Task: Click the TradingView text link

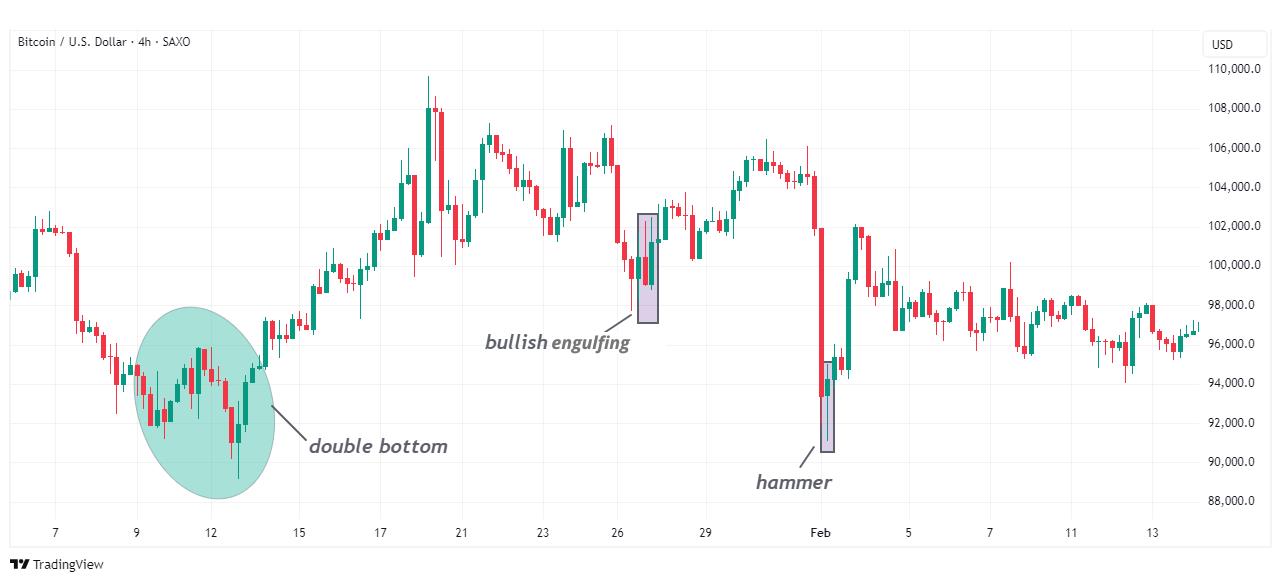Action: point(68,565)
